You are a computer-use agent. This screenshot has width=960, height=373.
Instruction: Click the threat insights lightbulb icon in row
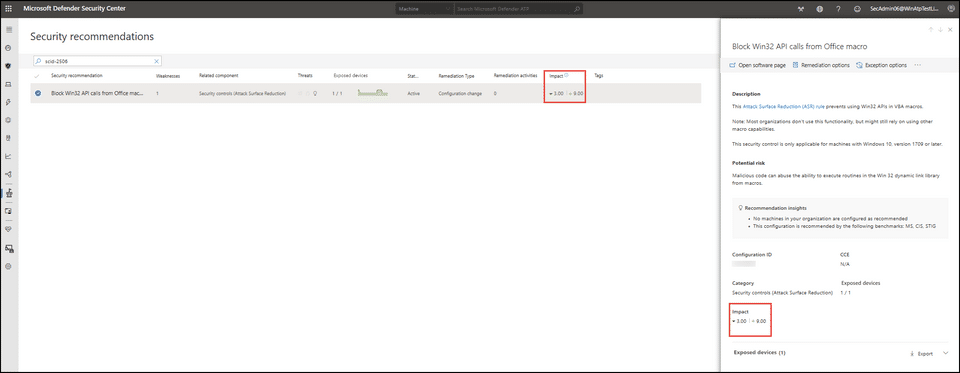[x=315, y=94]
